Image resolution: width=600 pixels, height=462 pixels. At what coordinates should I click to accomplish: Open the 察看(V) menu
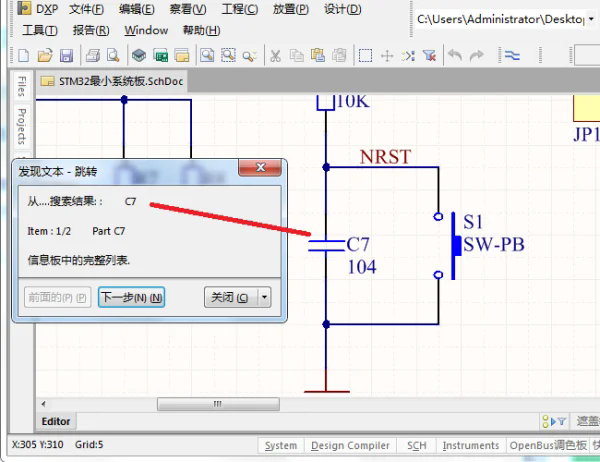pyautogui.click(x=188, y=9)
